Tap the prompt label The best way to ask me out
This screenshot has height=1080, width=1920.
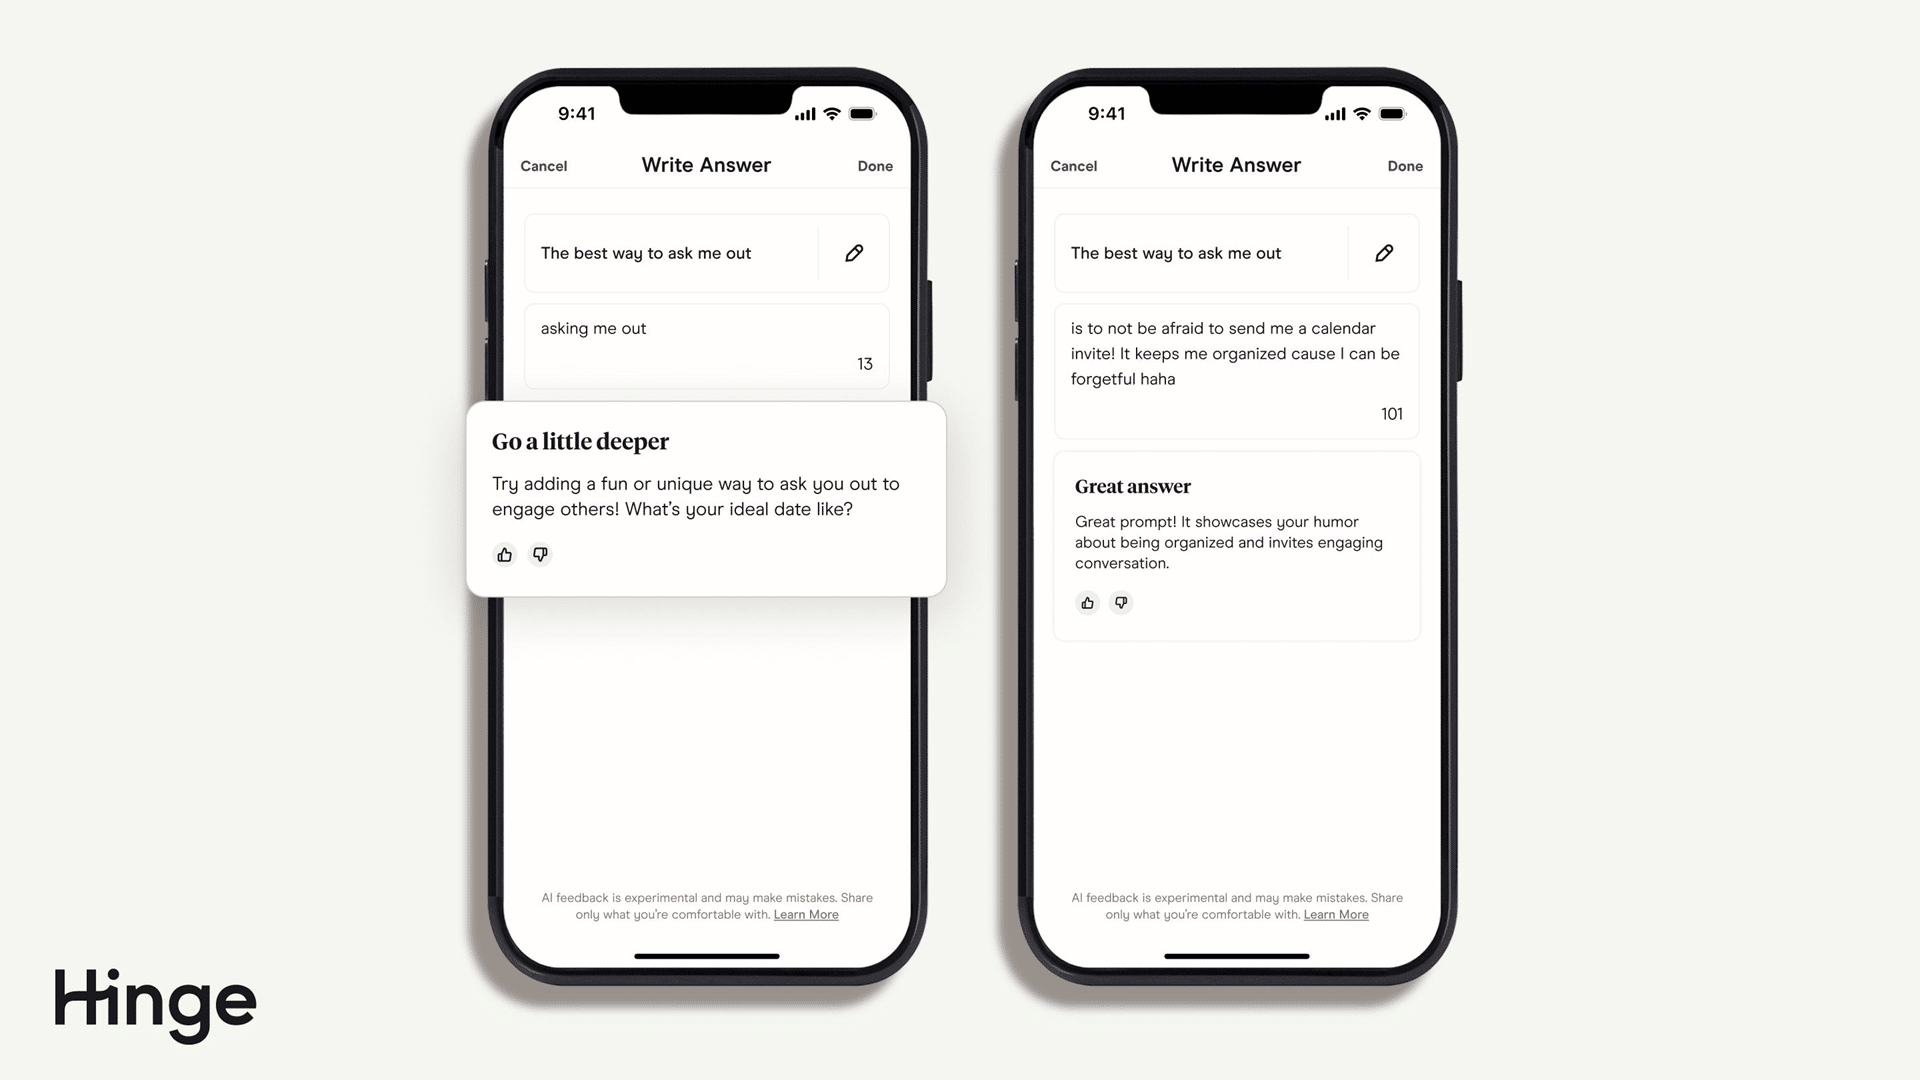[645, 252]
